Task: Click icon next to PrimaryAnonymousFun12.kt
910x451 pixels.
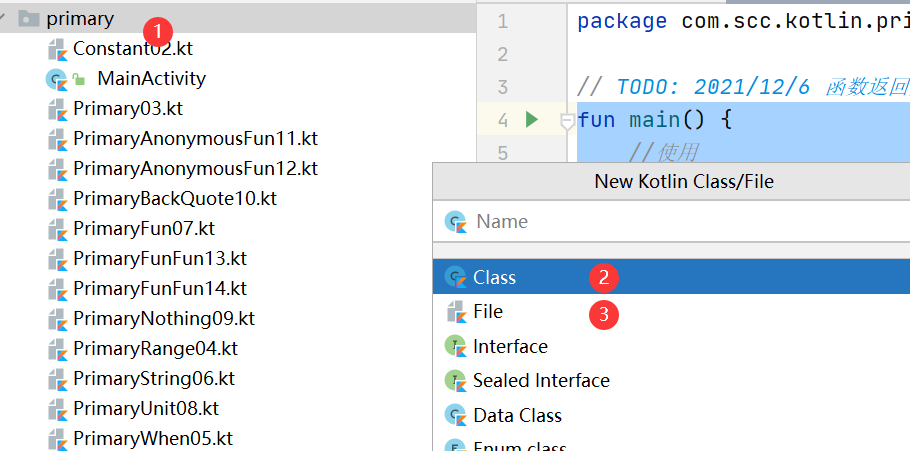Action: pos(56,169)
